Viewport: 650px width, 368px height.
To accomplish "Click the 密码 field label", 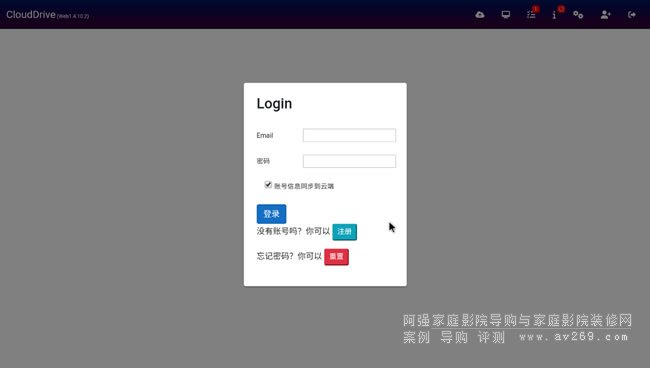I will pos(263,161).
